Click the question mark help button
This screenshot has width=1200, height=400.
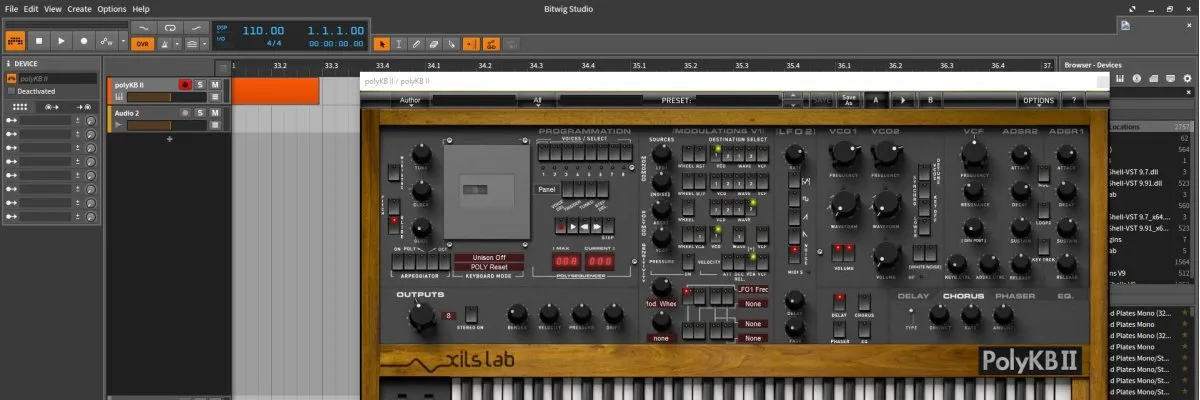1073,100
